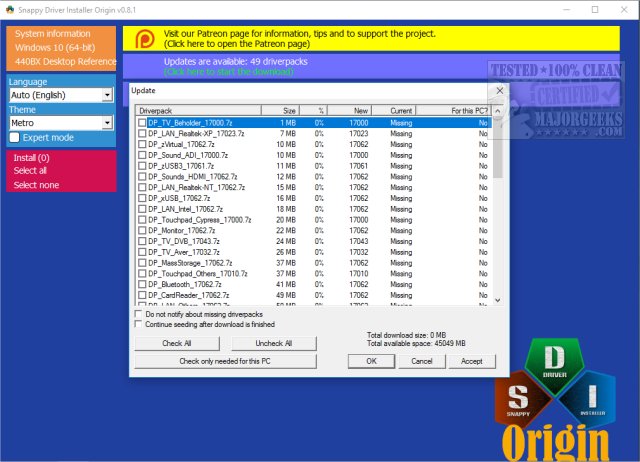Tick checkbox for DP_zUSB3_17061.7z

[142, 166]
